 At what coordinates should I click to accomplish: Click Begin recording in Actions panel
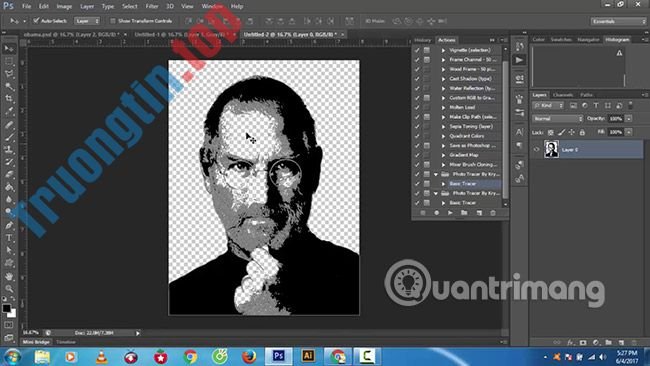click(x=437, y=213)
